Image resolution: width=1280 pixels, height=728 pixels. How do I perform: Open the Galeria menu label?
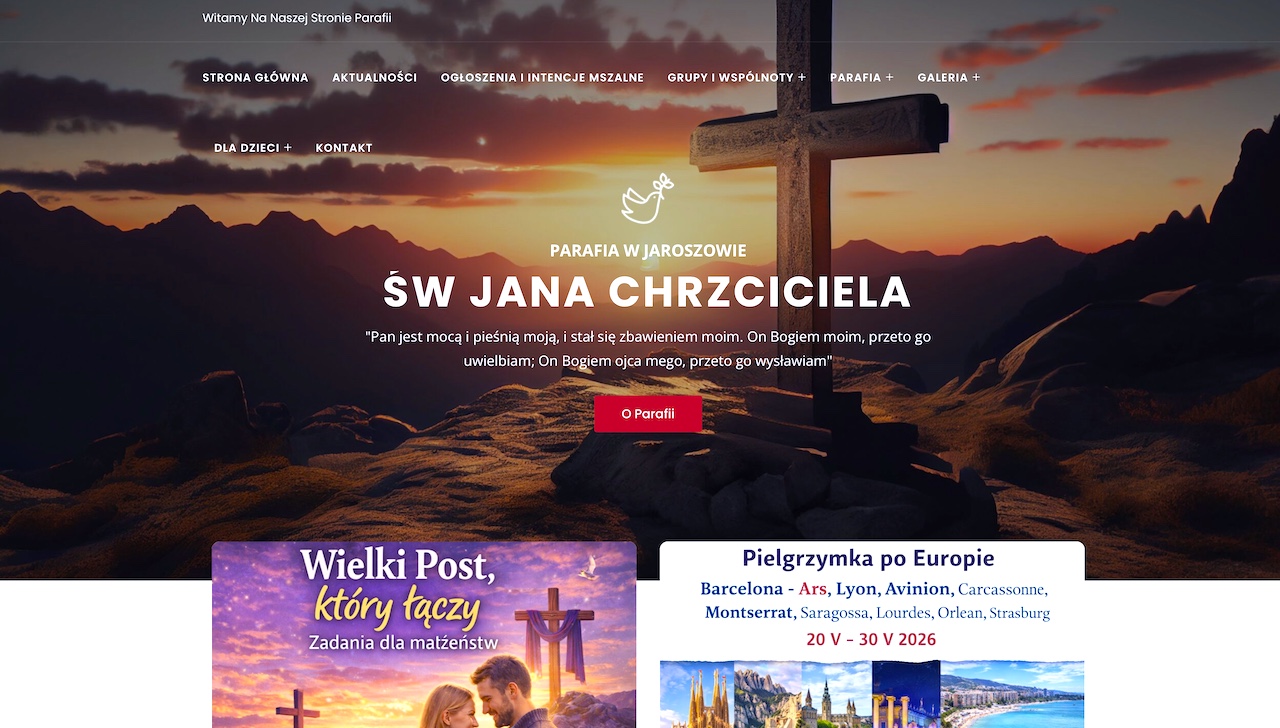[942, 77]
